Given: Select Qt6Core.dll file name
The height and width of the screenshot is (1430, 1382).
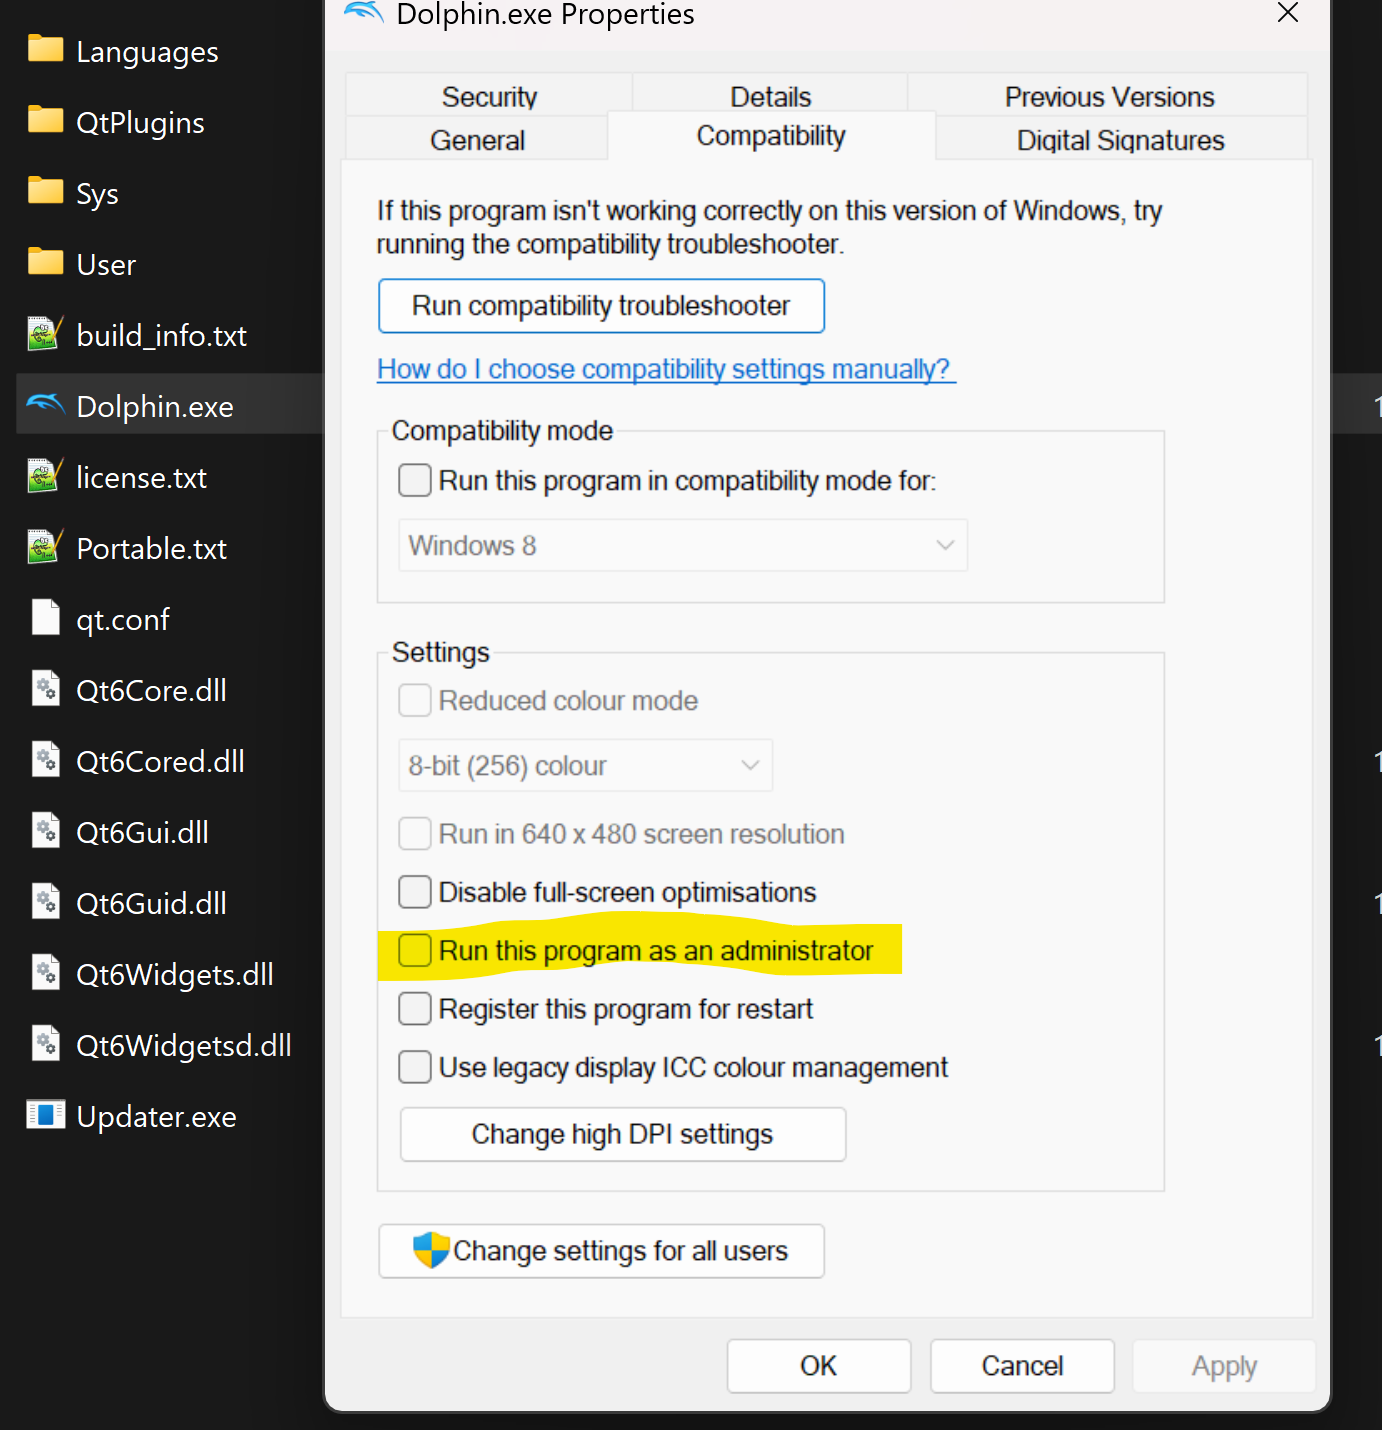Looking at the screenshot, I should [x=151, y=690].
